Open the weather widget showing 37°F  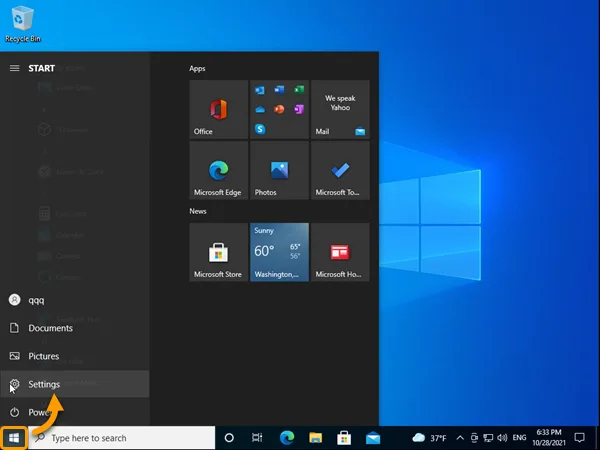pos(429,438)
